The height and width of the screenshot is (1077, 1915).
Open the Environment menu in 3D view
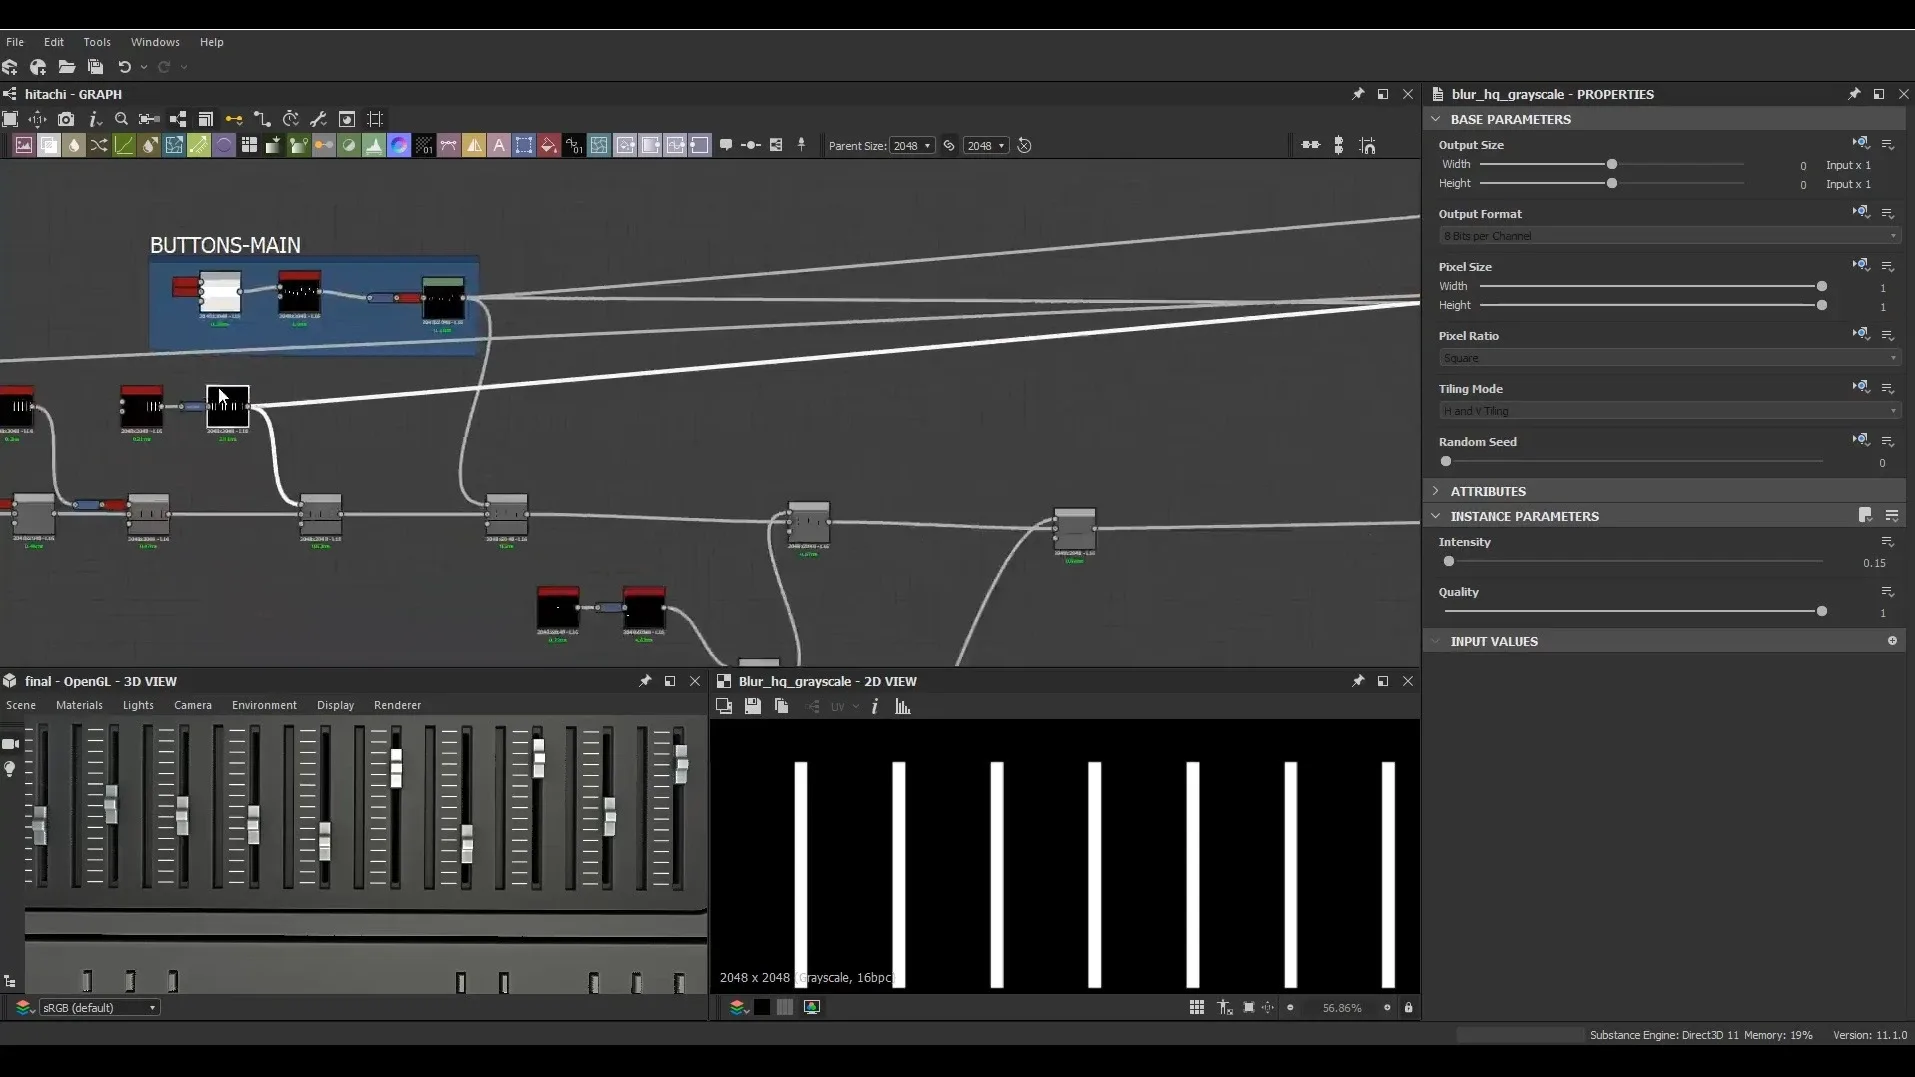pyautogui.click(x=264, y=705)
